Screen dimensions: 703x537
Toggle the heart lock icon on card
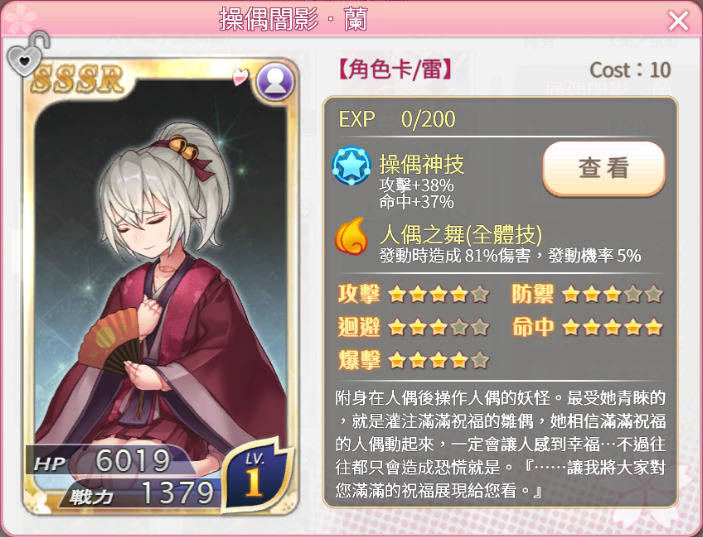pyautogui.click(x=27, y=54)
